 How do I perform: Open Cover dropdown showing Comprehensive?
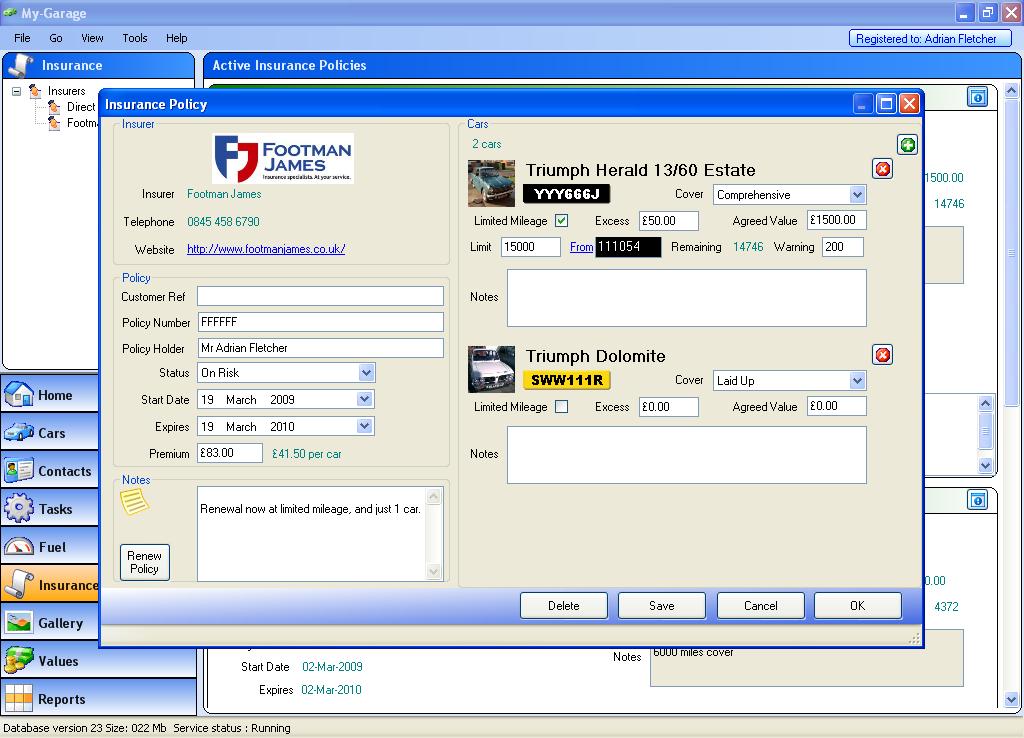(857, 195)
